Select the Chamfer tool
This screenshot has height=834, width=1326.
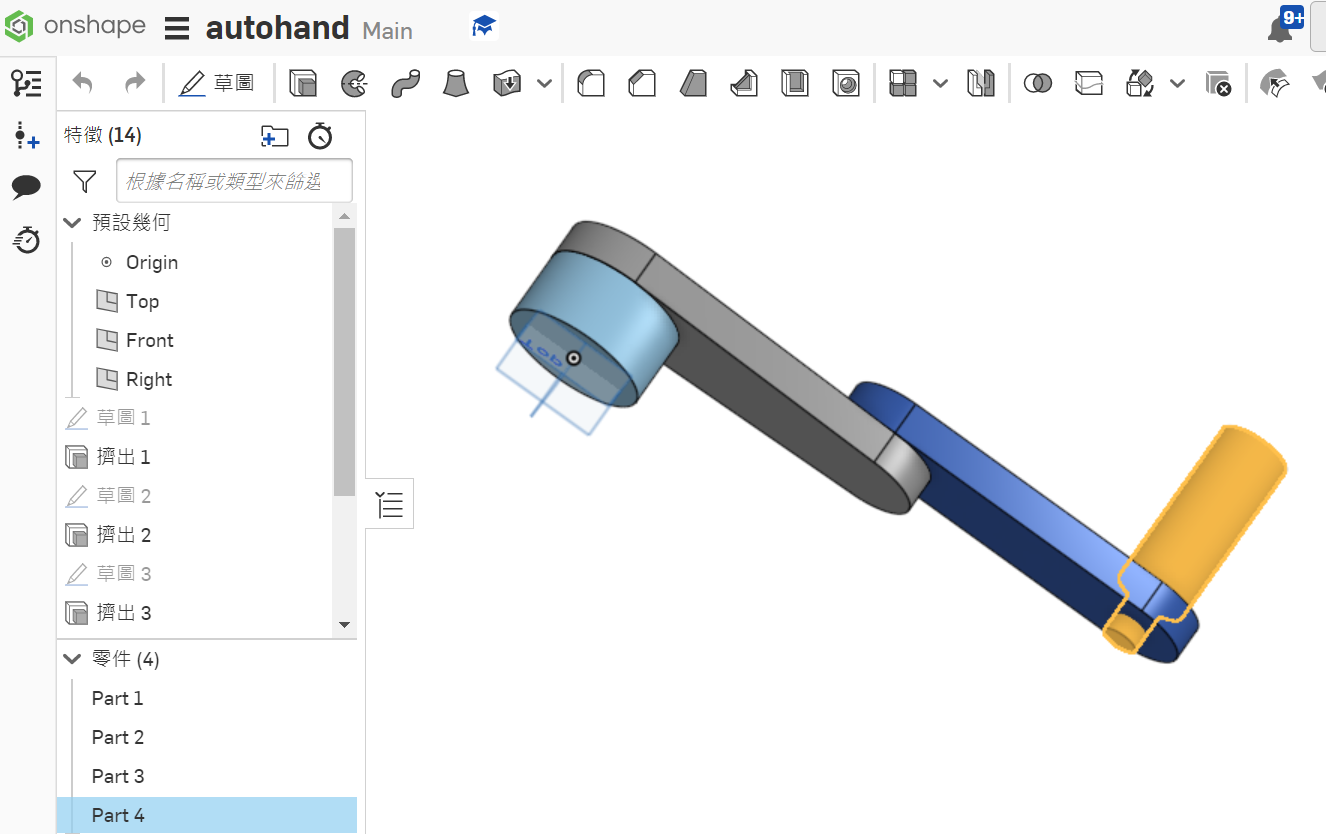tap(642, 83)
